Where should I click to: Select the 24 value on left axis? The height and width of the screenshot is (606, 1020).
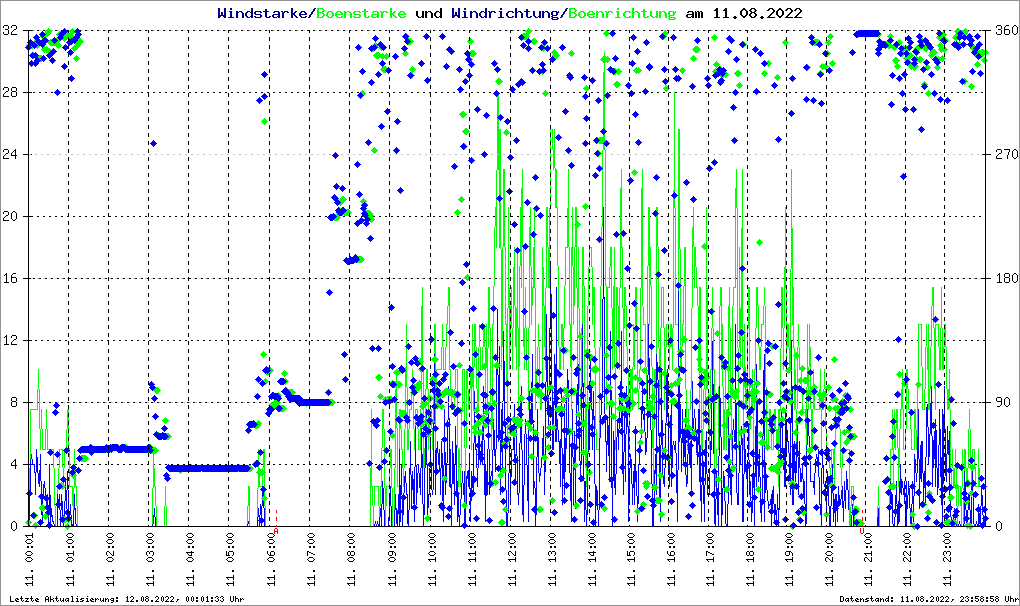[x=10, y=155]
